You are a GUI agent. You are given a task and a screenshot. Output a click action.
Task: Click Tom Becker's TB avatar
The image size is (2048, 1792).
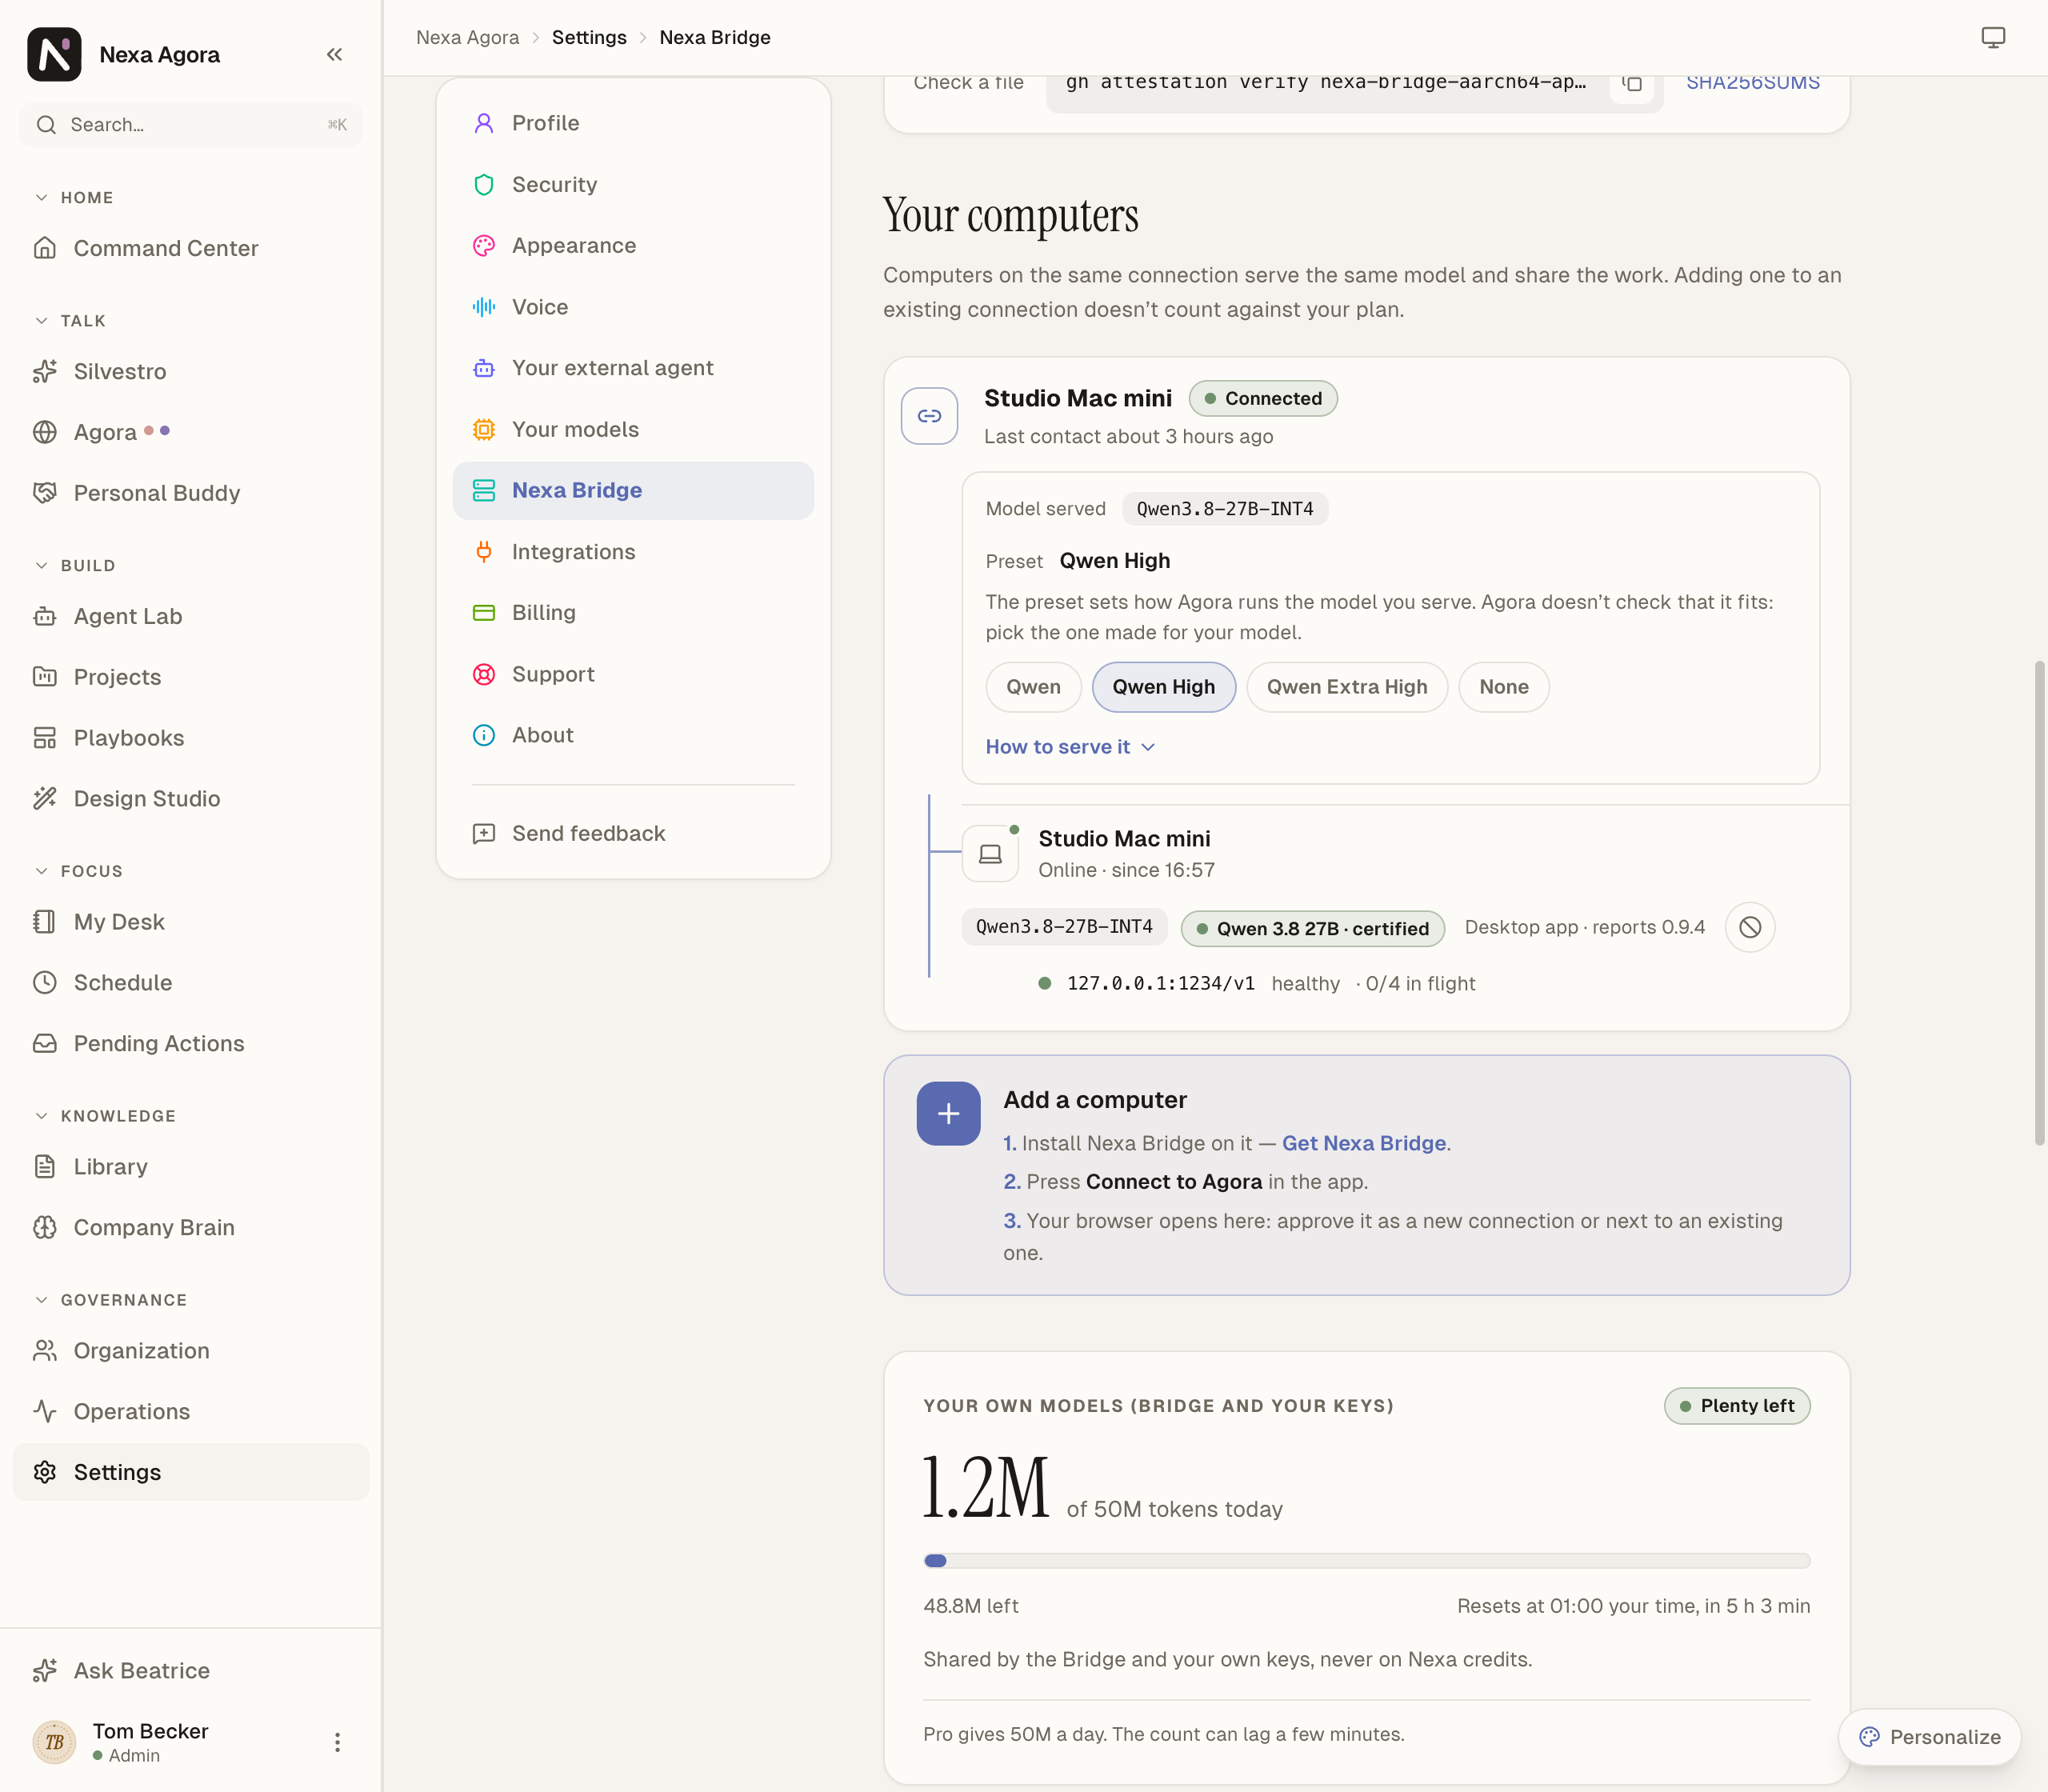[x=54, y=1742]
